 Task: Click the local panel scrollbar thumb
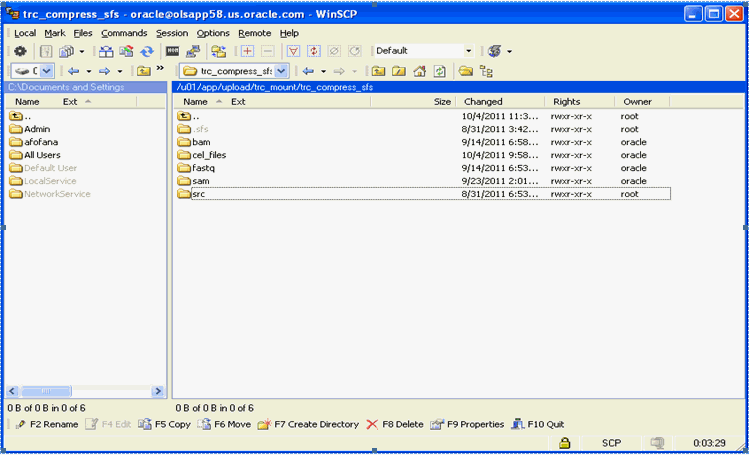(46, 391)
